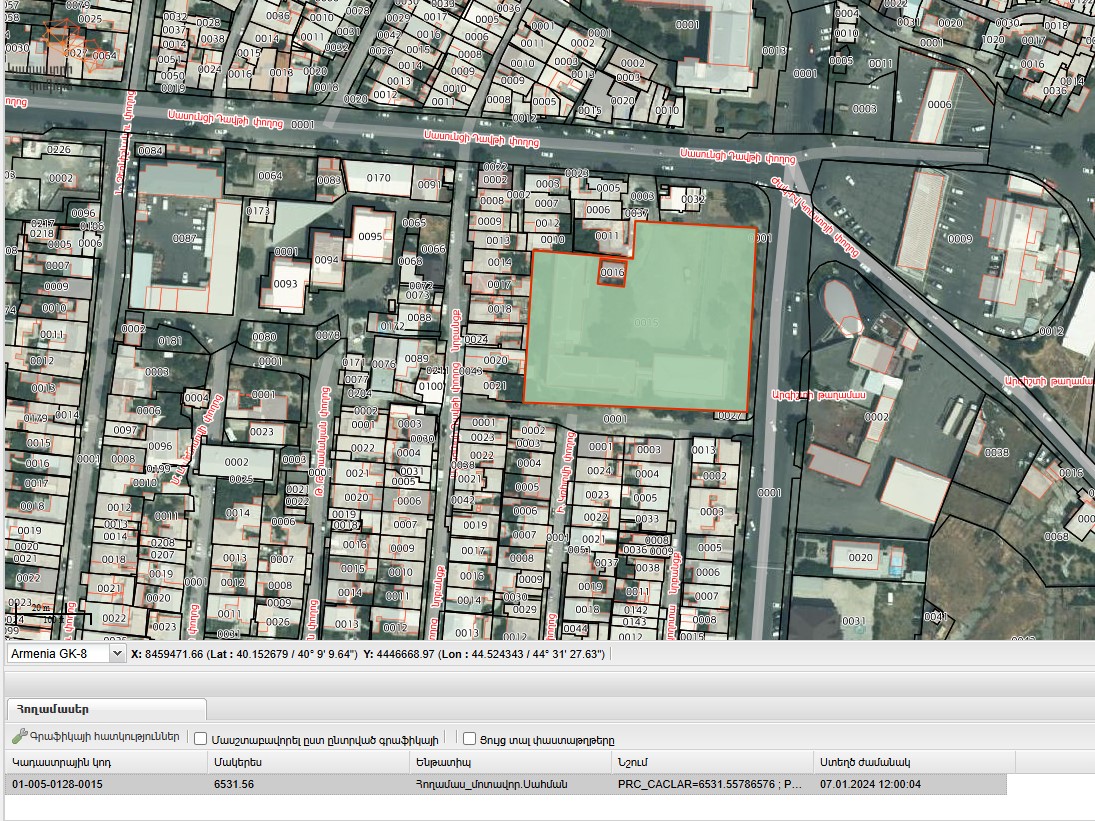
Task: Click the PRC_CACLAR note cell
Action: pos(712,784)
